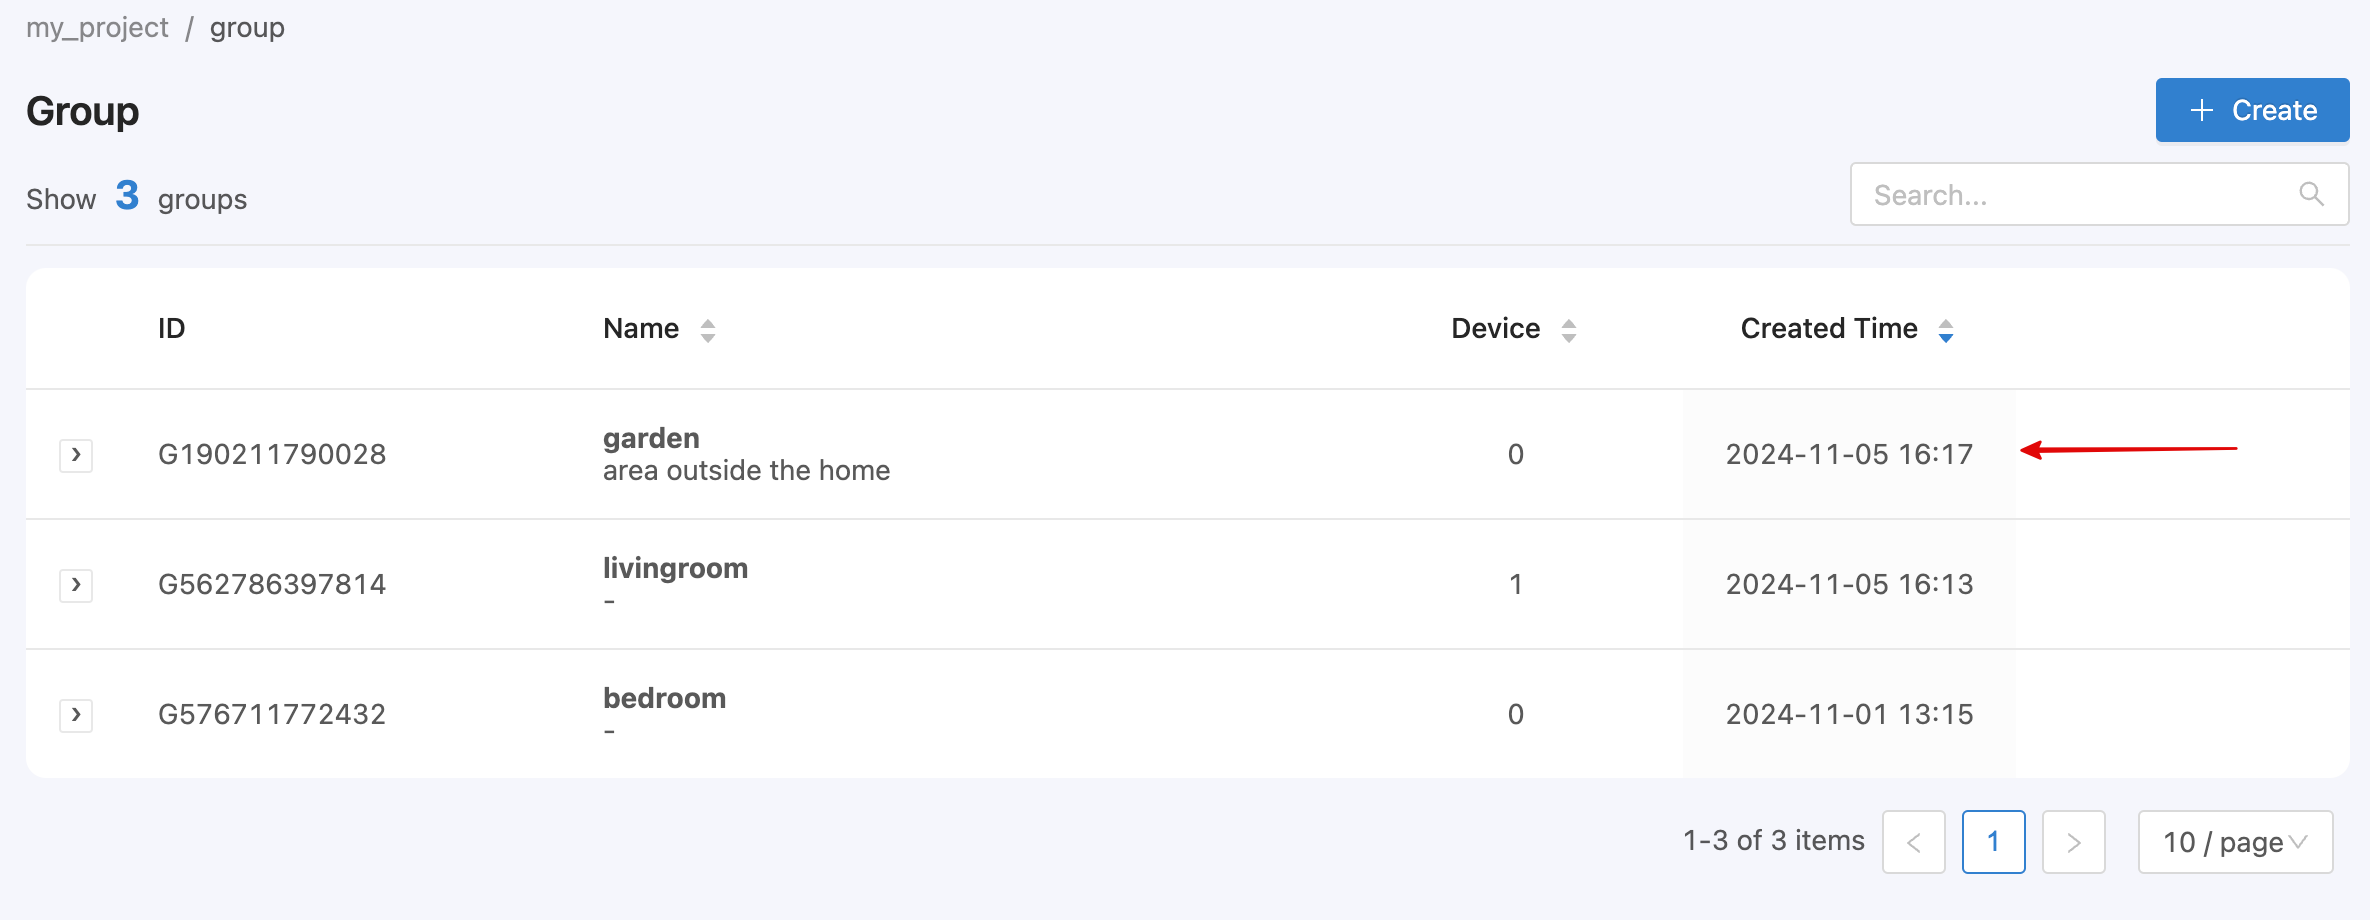Click the search magnifier icon
Image resolution: width=2370 pixels, height=920 pixels.
(x=2311, y=194)
